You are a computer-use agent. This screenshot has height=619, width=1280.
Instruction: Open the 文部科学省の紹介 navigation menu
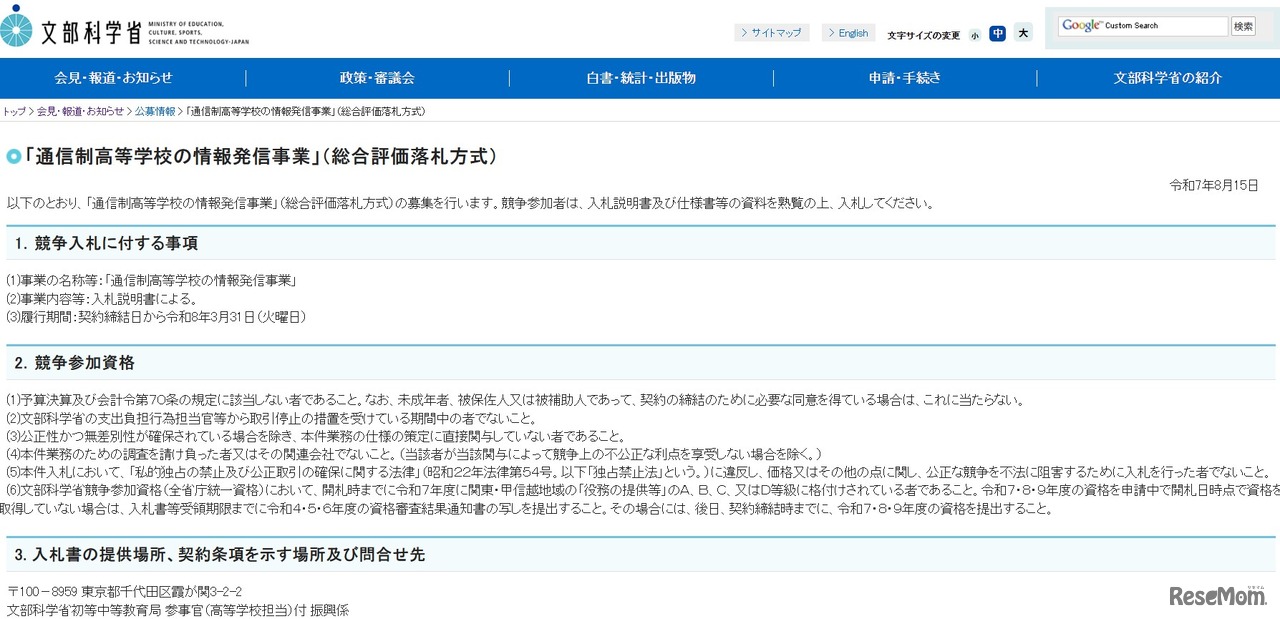[1166, 77]
